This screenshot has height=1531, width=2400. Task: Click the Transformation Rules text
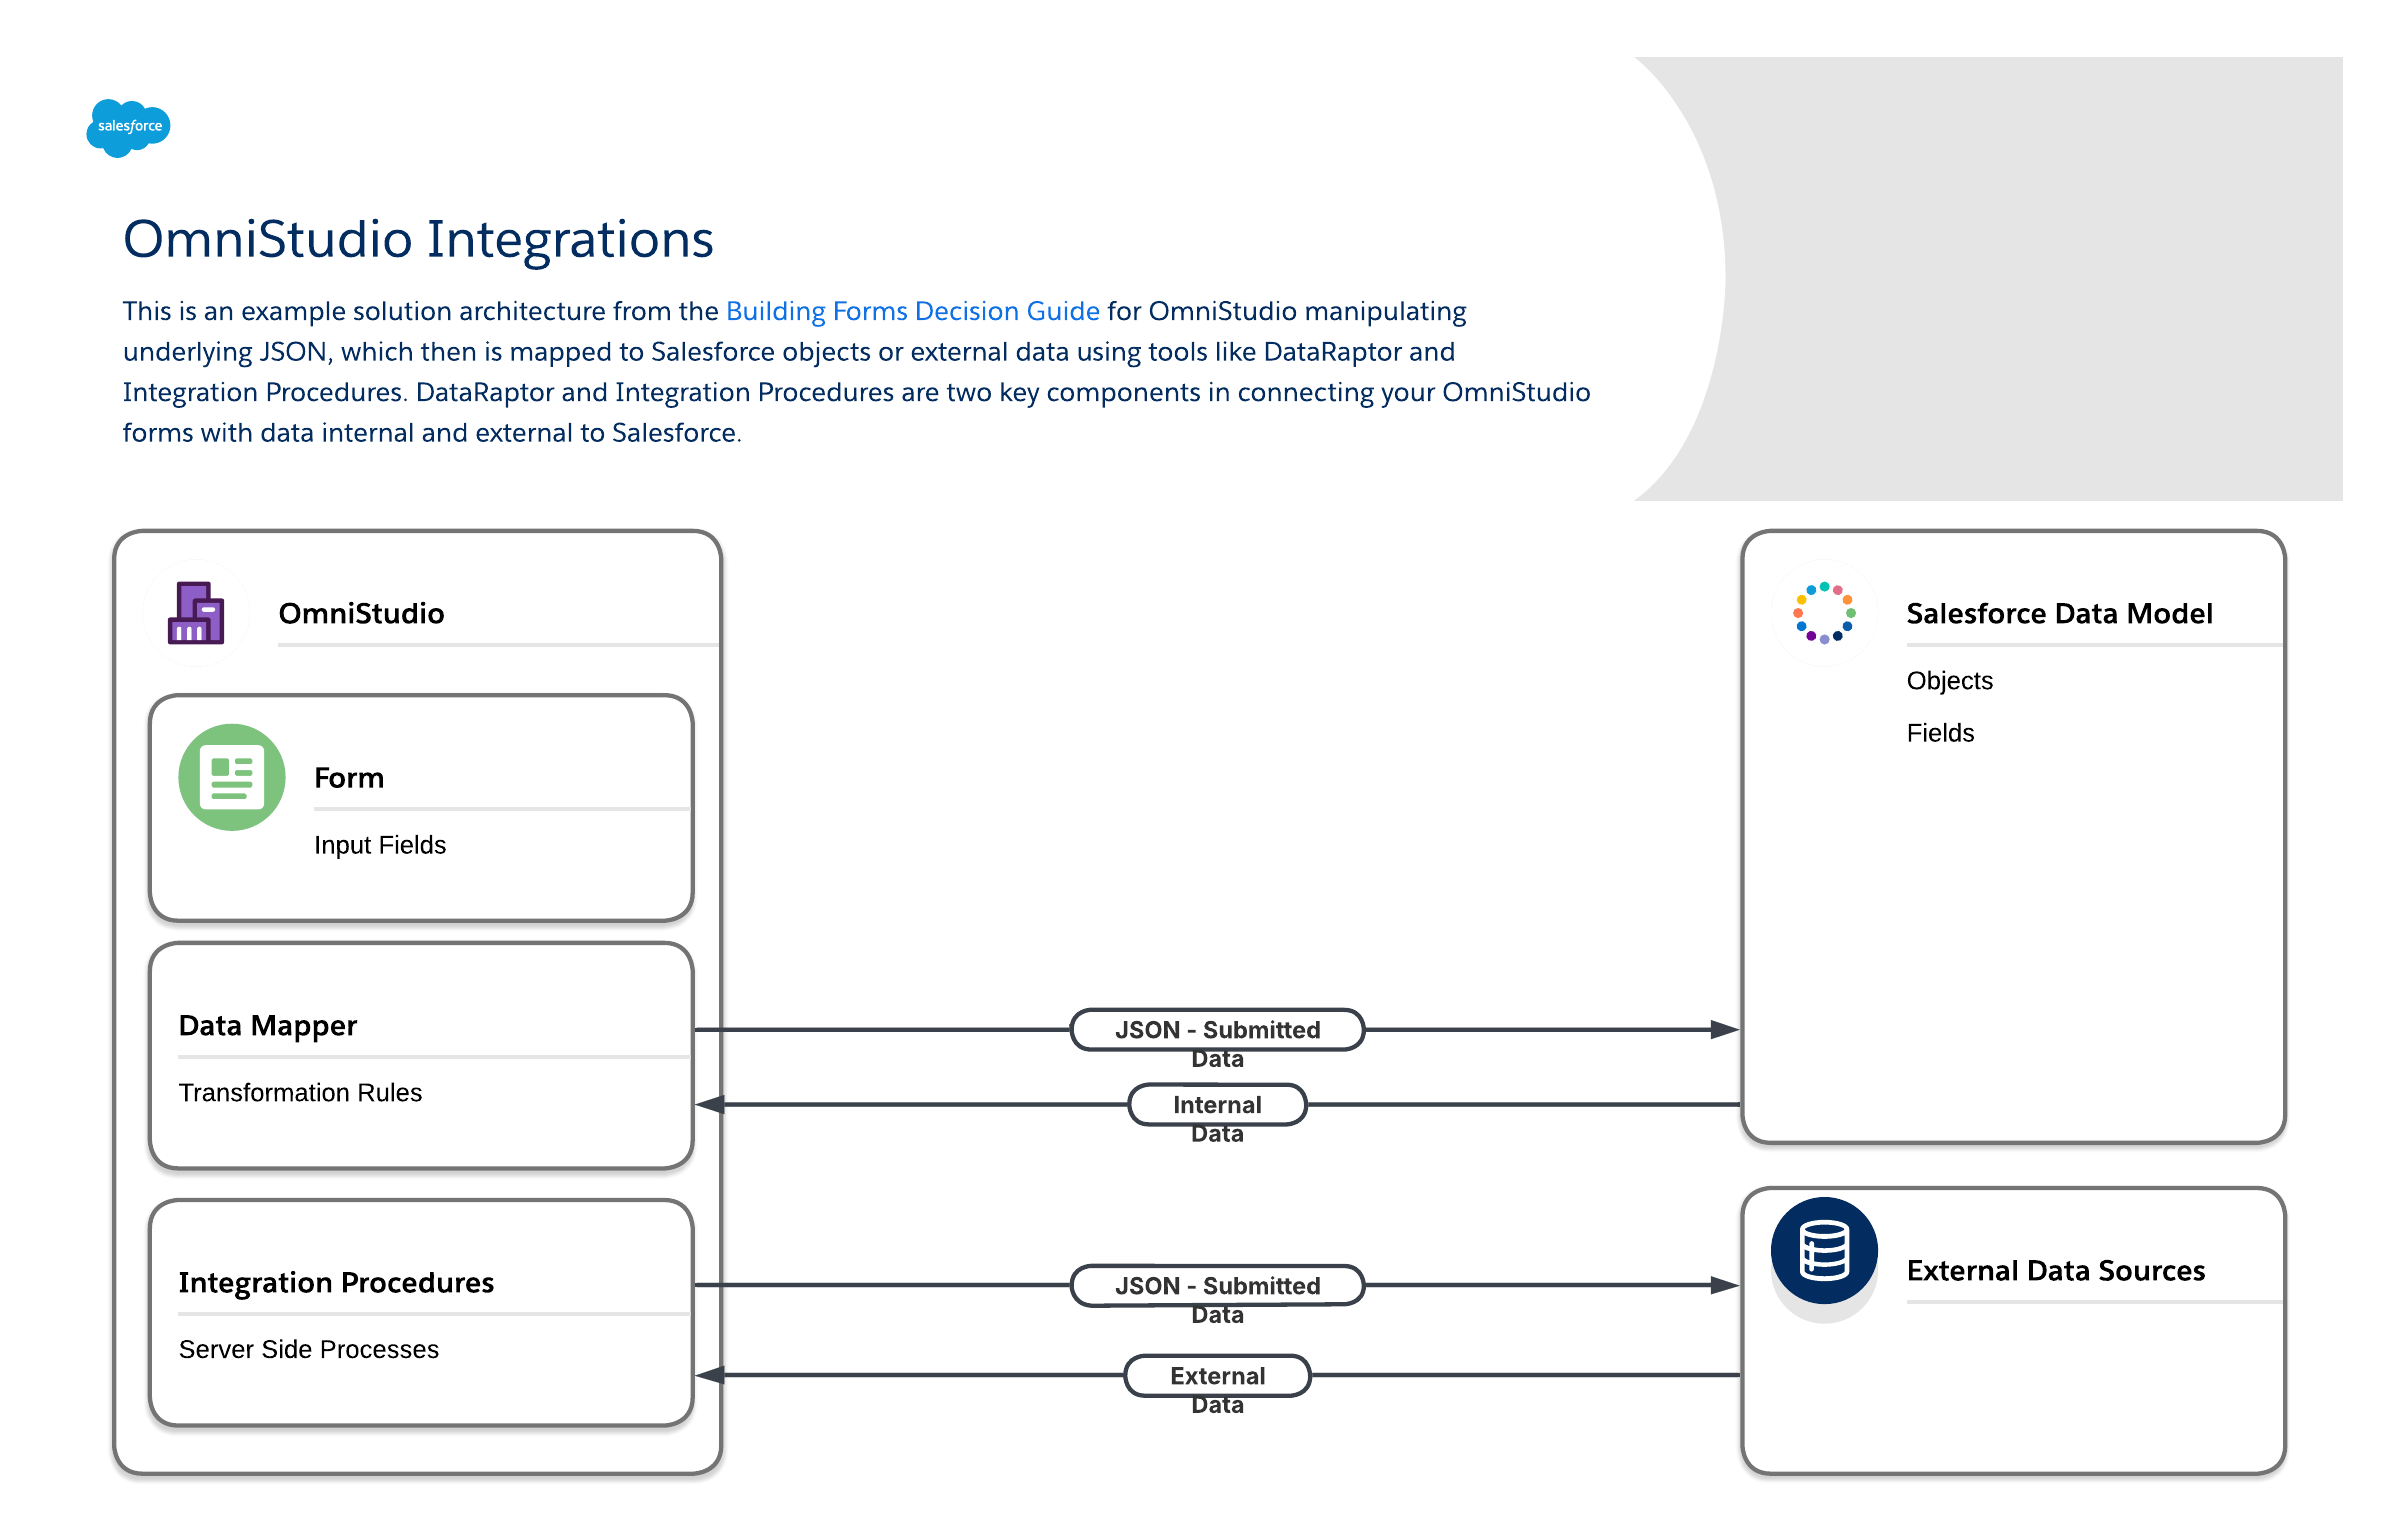300,1092
